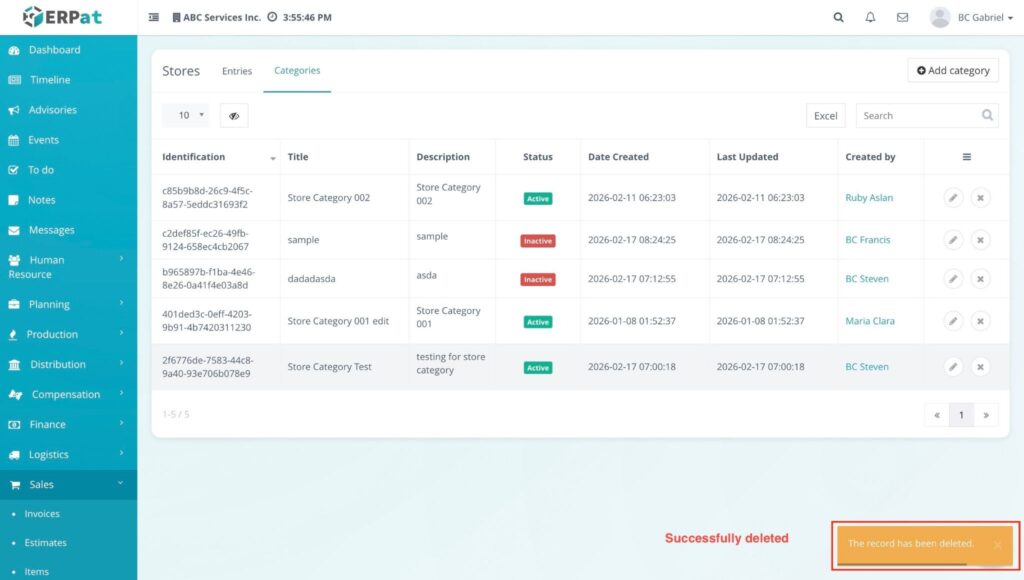
Task: Open the Ruby Aslan creator link
Action: tap(869, 198)
